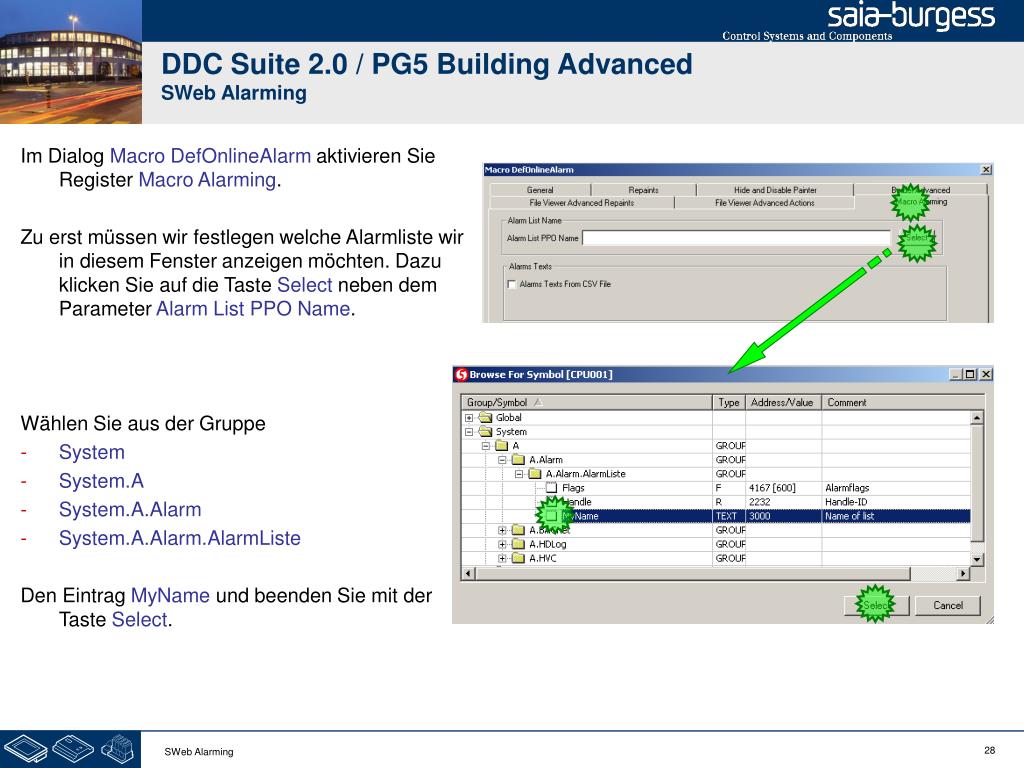Click the System folder icon
This screenshot has height=768, width=1024.
pyautogui.click(x=485, y=432)
